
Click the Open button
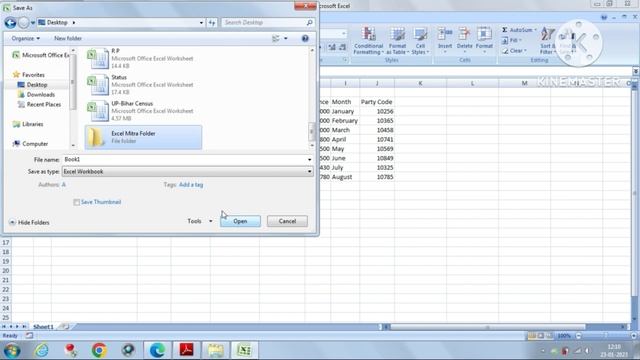tap(240, 221)
